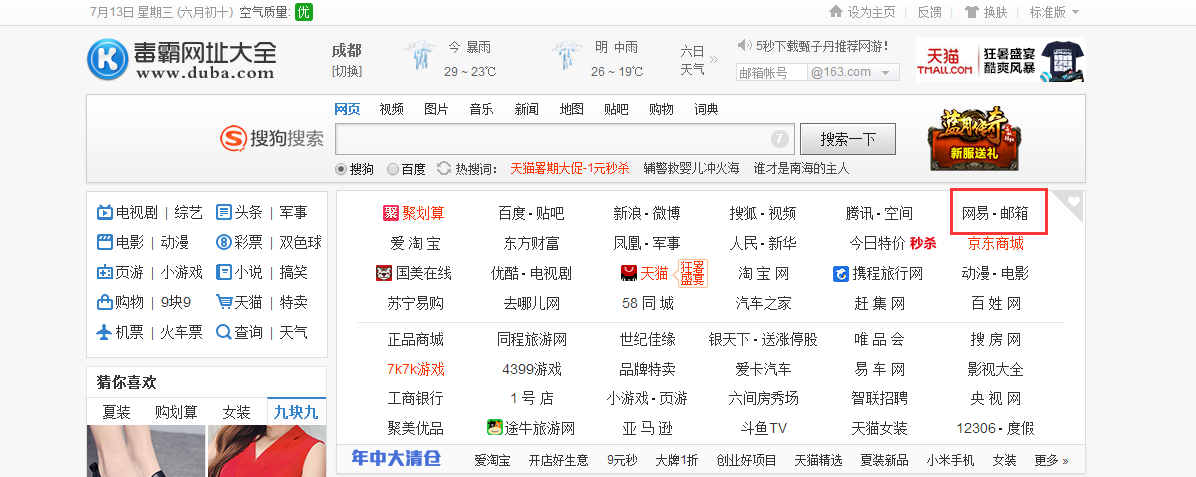Click the Tmall 狂暑盛宴 banner ad
Image resolution: width=1196 pixels, height=477 pixels.
point(1001,60)
